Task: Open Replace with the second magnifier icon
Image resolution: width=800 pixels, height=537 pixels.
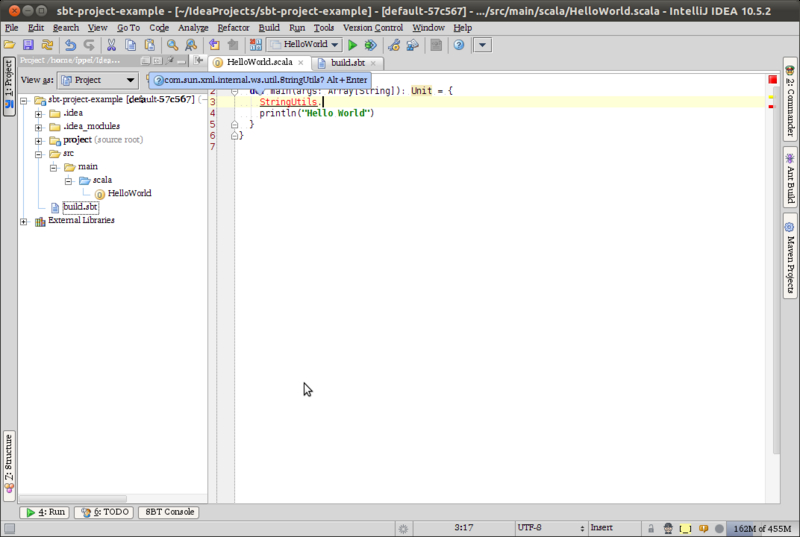Action: click(x=191, y=45)
